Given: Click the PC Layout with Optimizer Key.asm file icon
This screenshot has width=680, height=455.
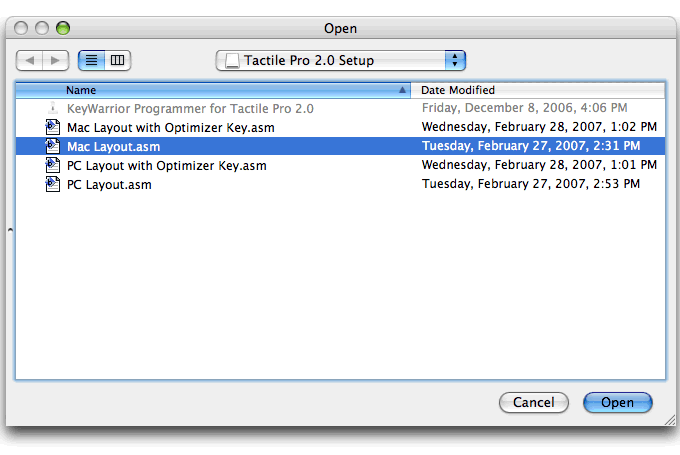Looking at the screenshot, I should (52, 165).
